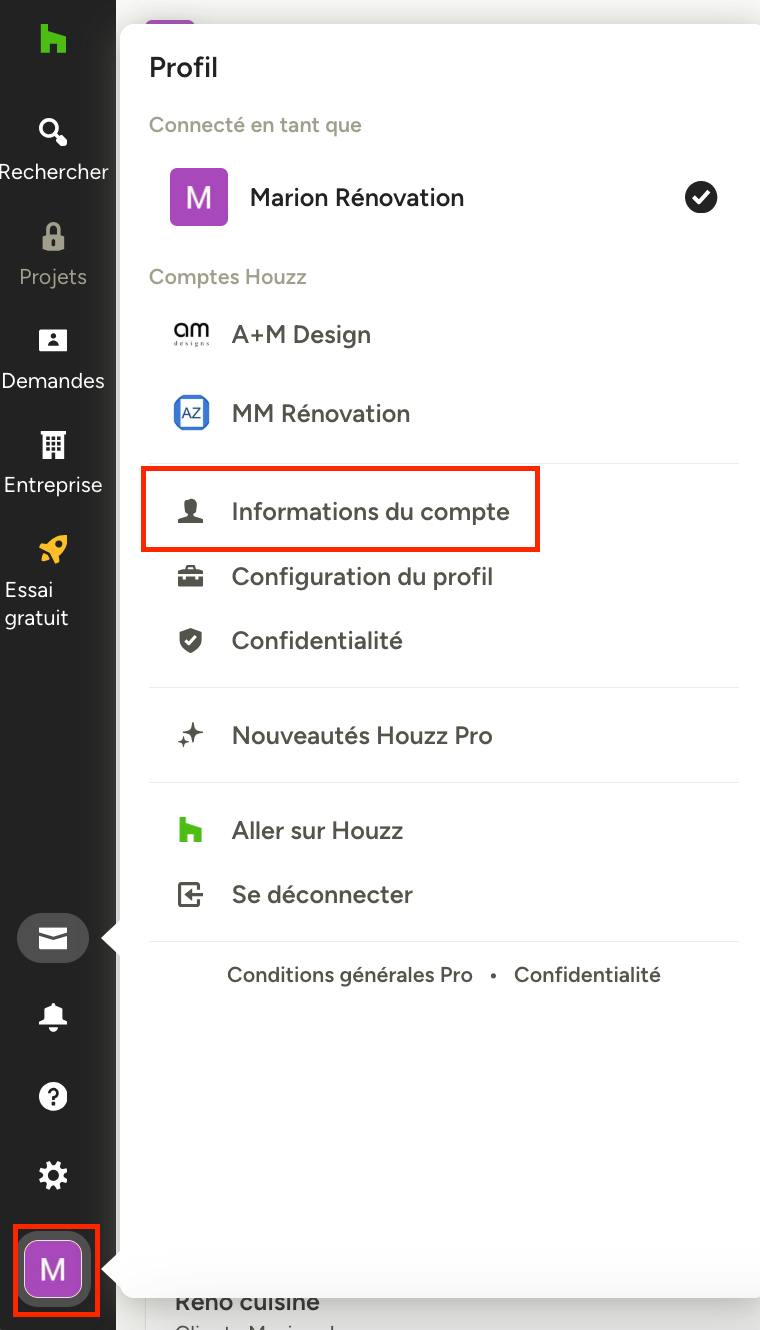Open the help question mark icon

click(x=53, y=1096)
